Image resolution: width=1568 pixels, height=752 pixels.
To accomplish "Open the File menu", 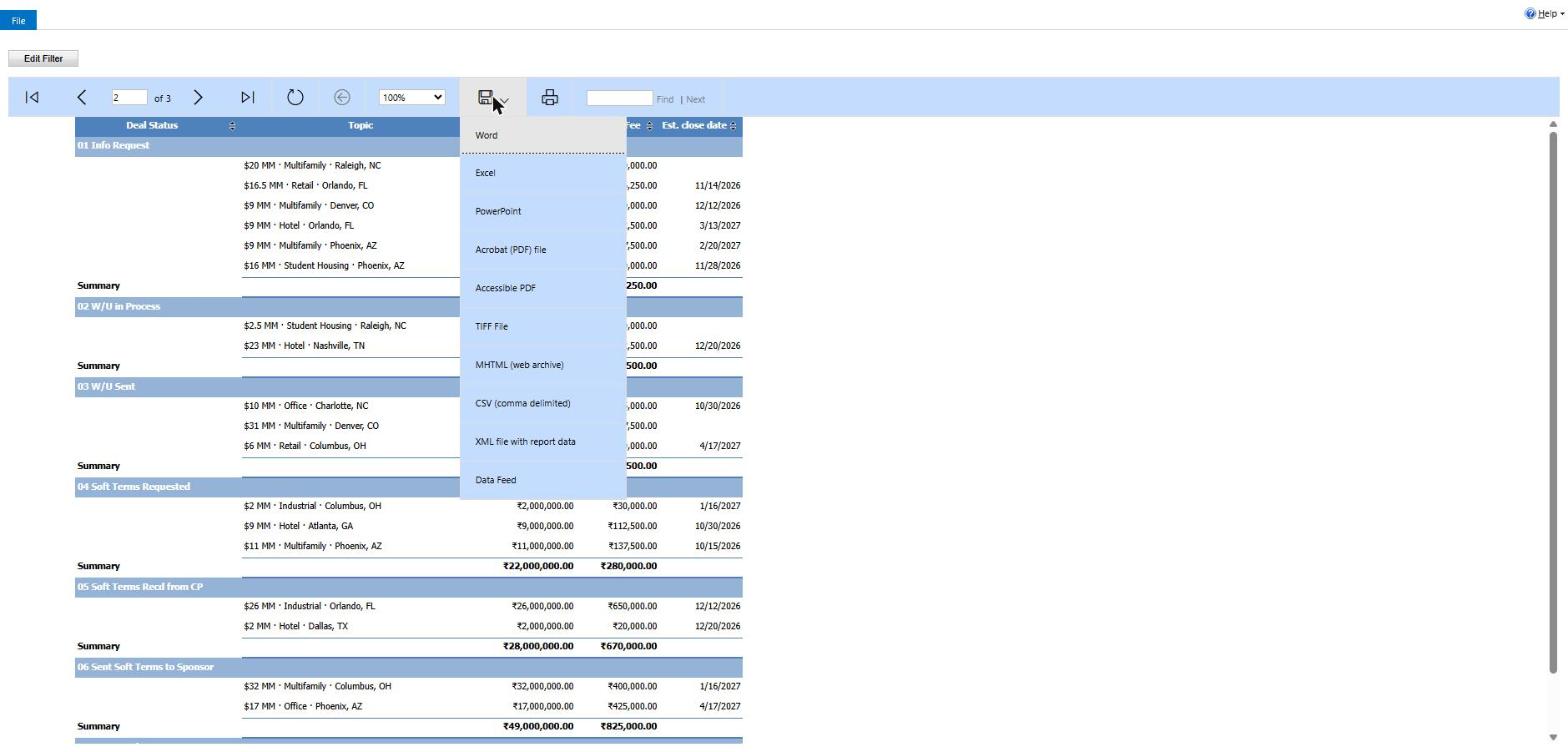I will pyautogui.click(x=18, y=20).
